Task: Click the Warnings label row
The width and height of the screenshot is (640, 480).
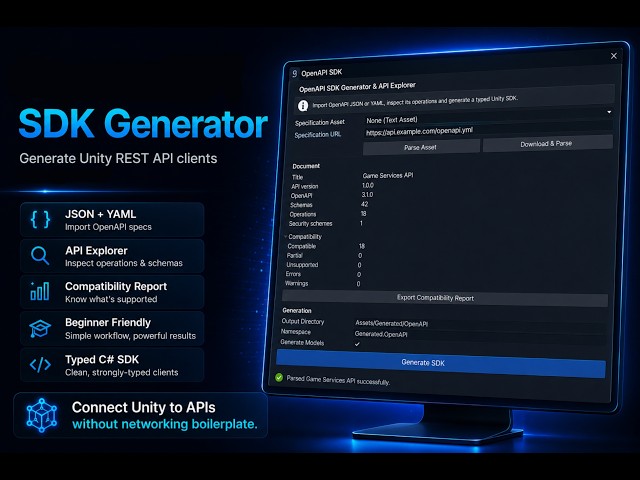Action: (296, 283)
